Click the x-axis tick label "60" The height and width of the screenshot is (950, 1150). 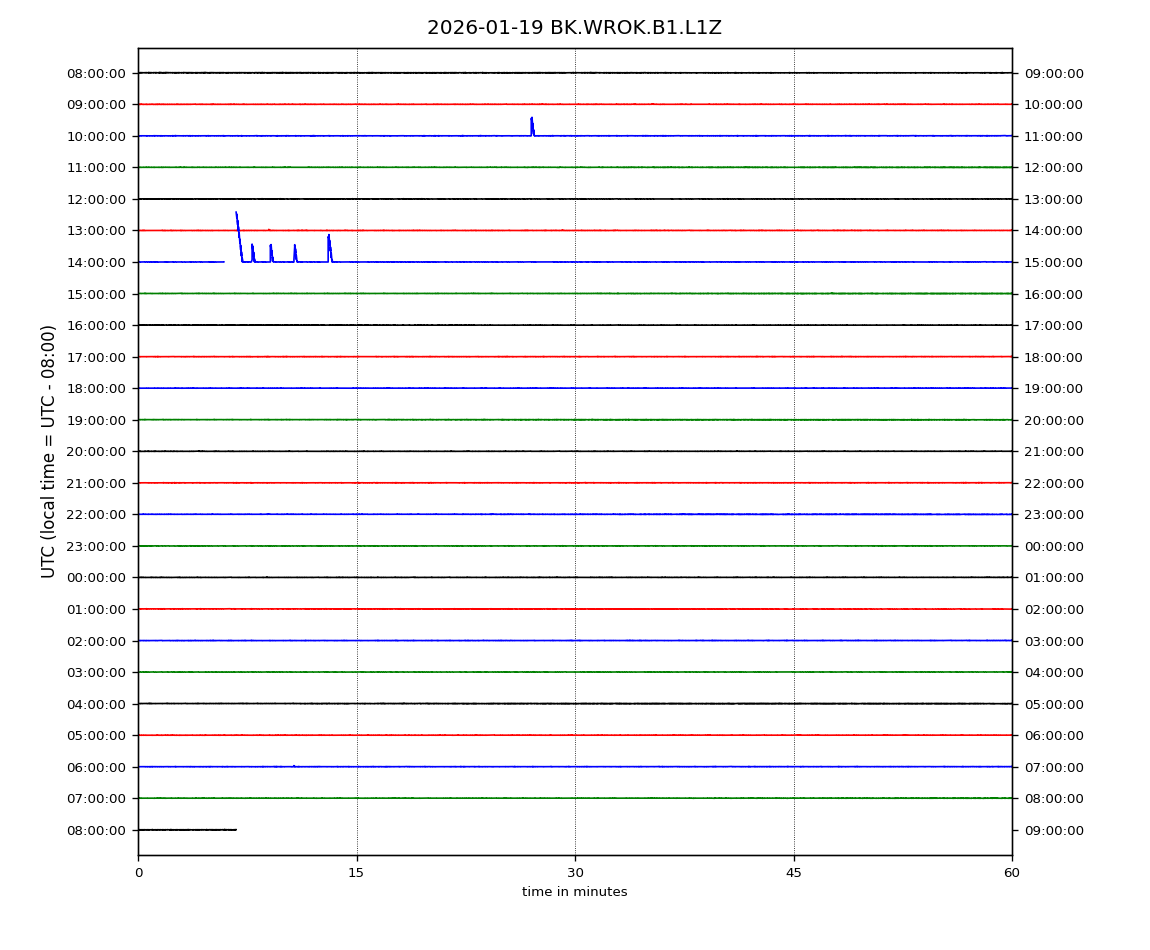[x=1012, y=873]
